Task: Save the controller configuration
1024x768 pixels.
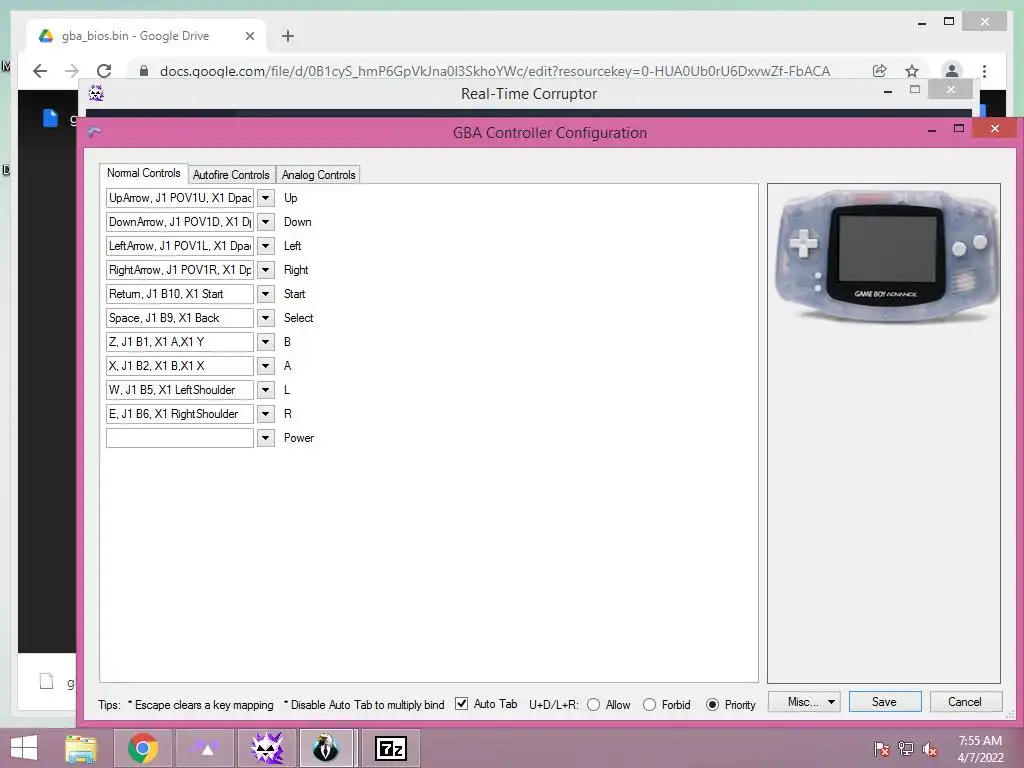Action: tap(885, 702)
